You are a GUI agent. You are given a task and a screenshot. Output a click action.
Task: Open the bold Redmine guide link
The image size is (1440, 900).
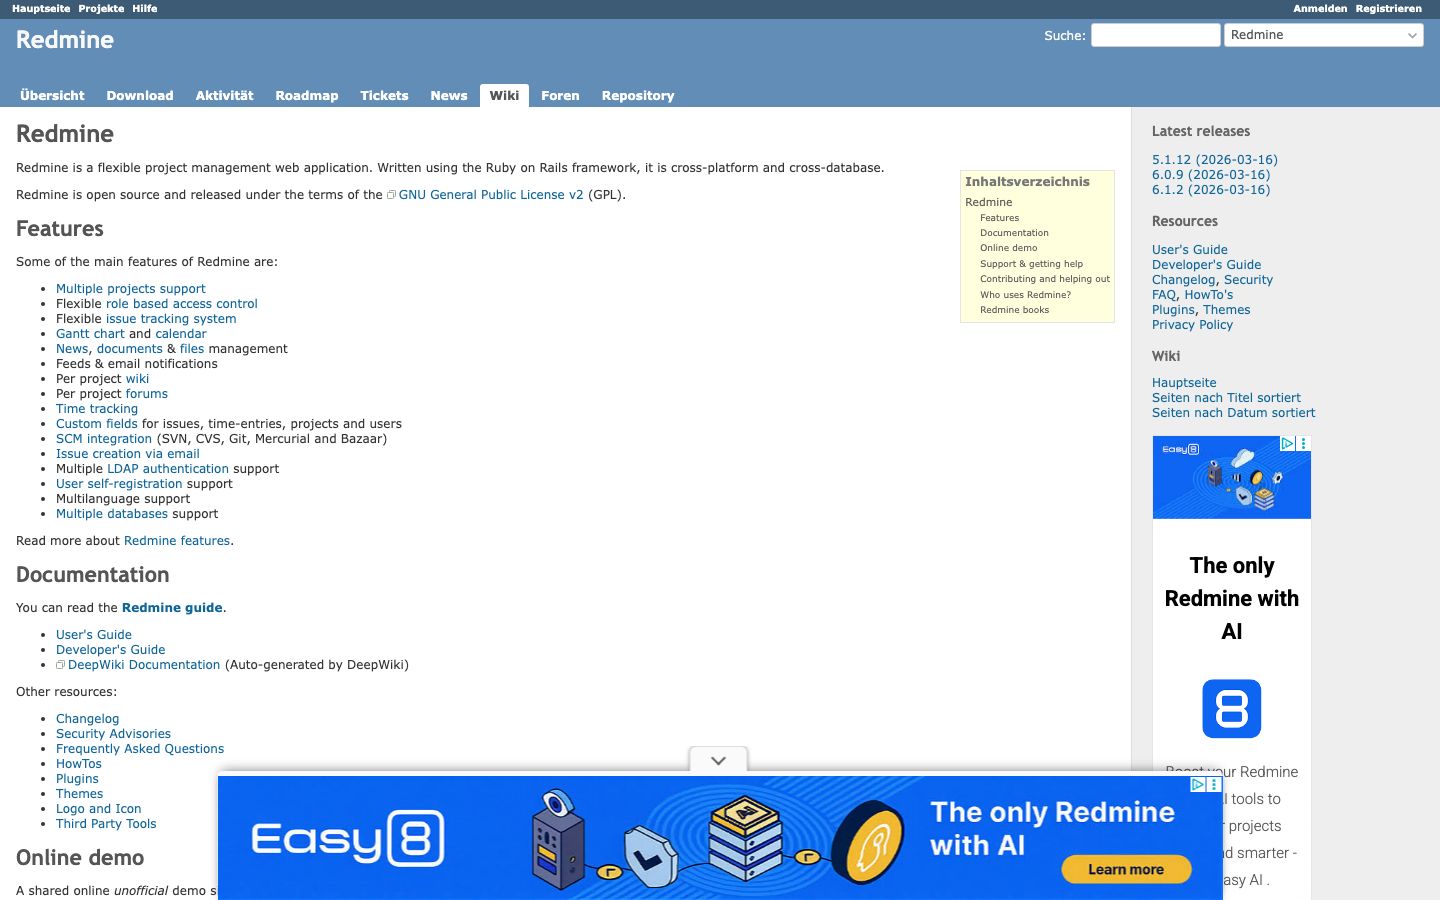coord(172,608)
